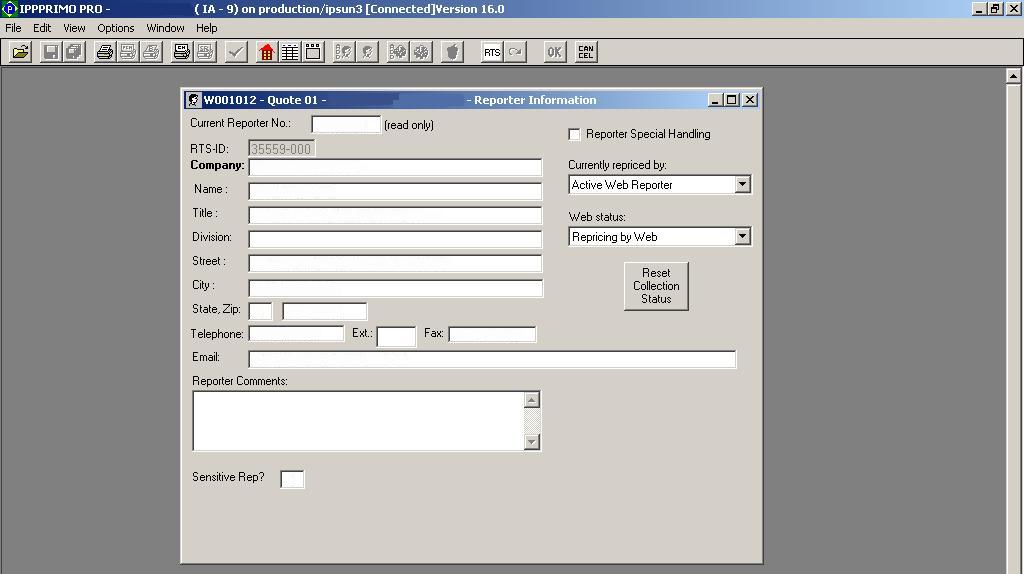Screen dimensions: 1024x574
Task: Click the OK toolbar icon
Action: point(554,52)
